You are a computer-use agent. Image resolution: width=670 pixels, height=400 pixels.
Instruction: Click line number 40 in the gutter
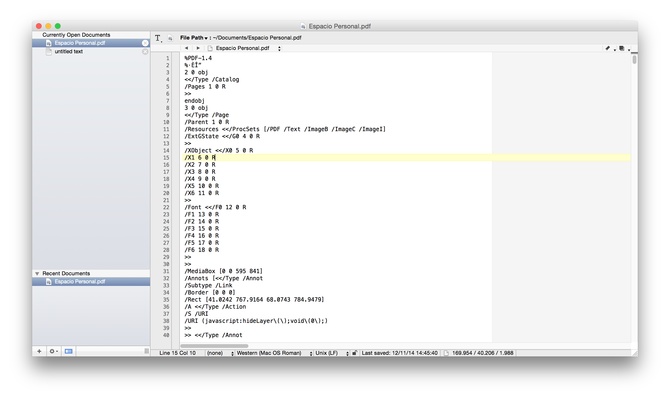[x=166, y=335]
